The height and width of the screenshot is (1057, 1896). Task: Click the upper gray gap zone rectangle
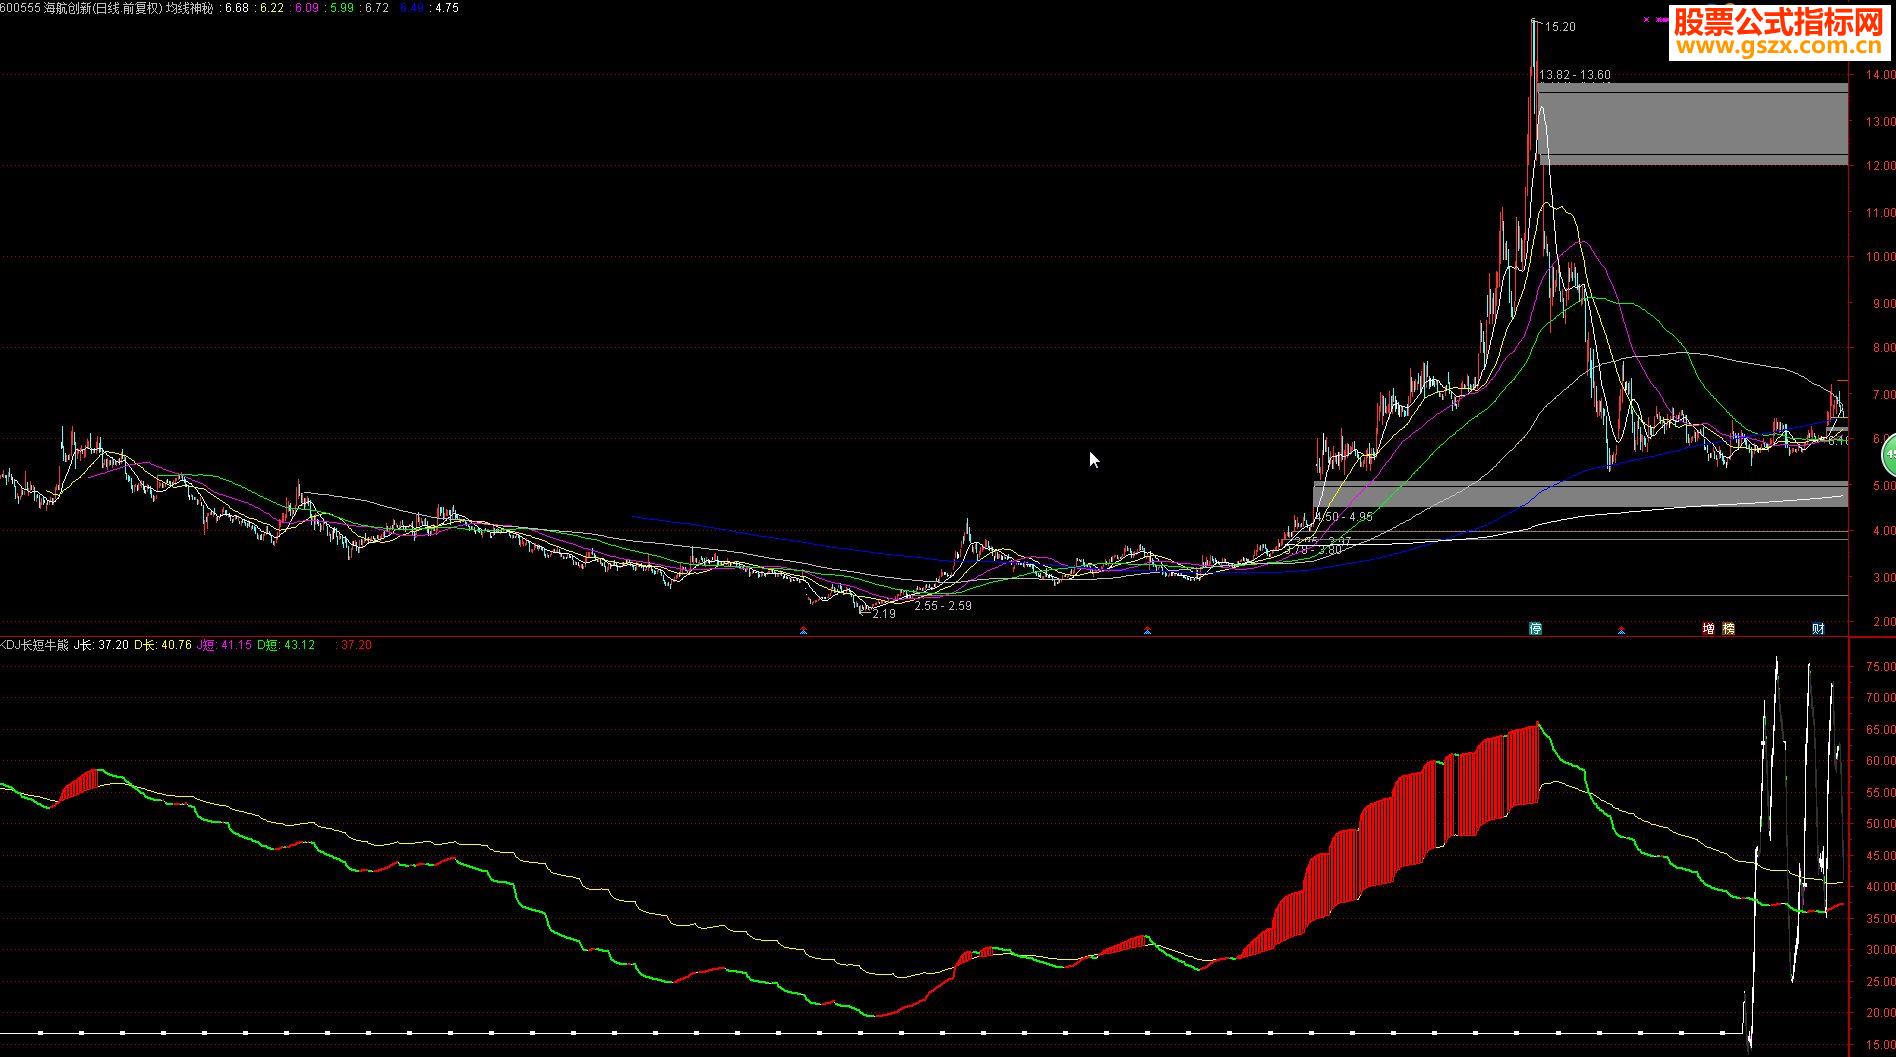click(x=1692, y=124)
